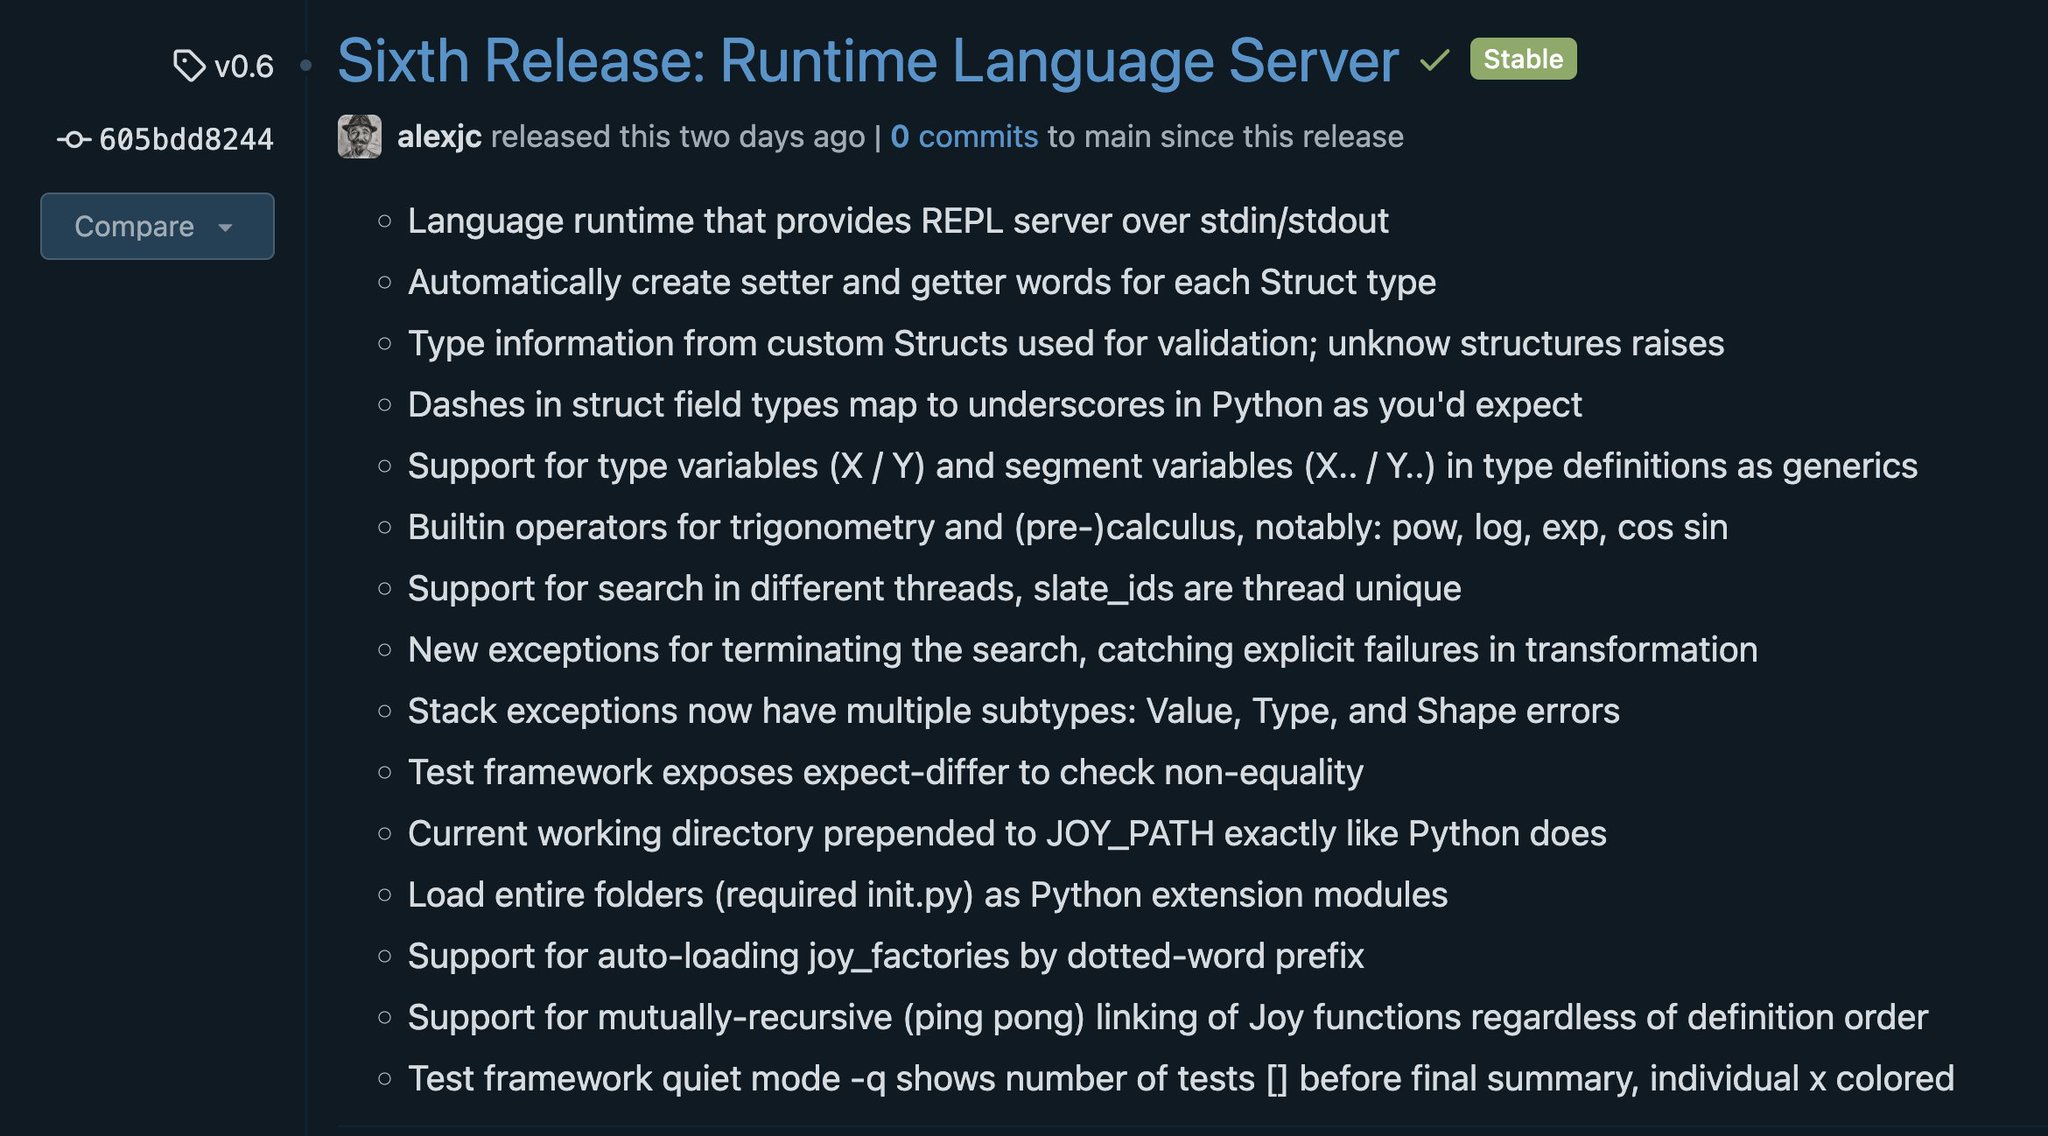Open the 0 commits link
This screenshot has width=2048, height=1136.
pyautogui.click(x=964, y=136)
